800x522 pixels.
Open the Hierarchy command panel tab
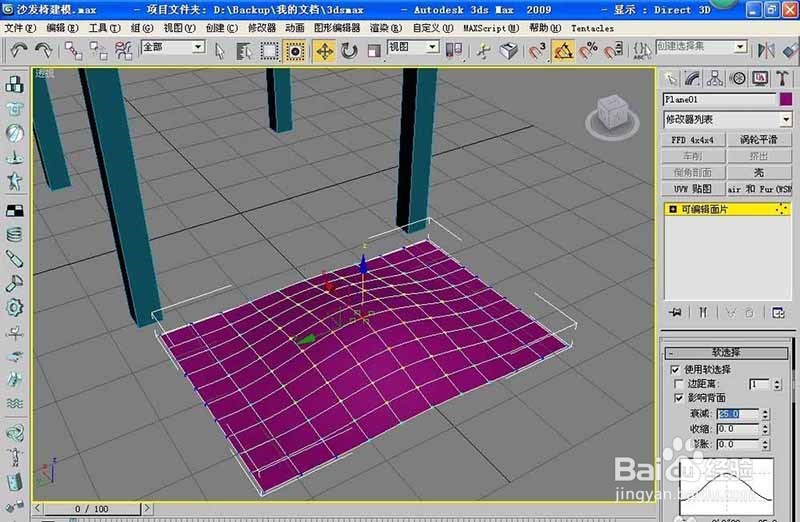[x=715, y=79]
